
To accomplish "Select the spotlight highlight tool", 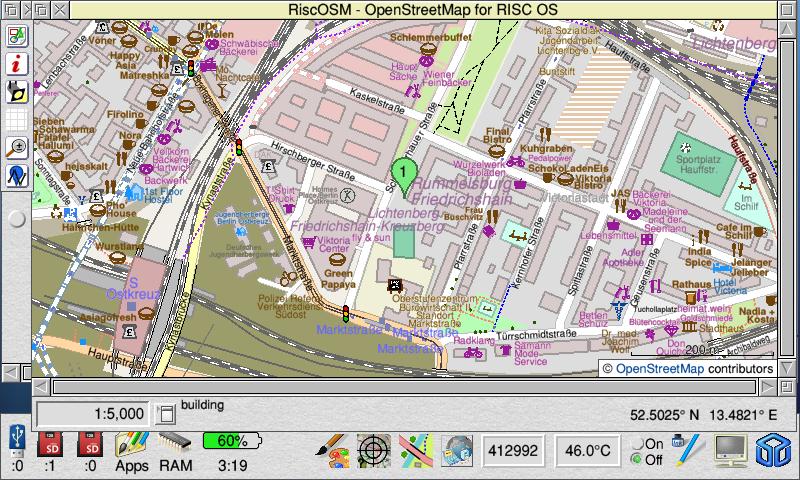I will [16, 92].
